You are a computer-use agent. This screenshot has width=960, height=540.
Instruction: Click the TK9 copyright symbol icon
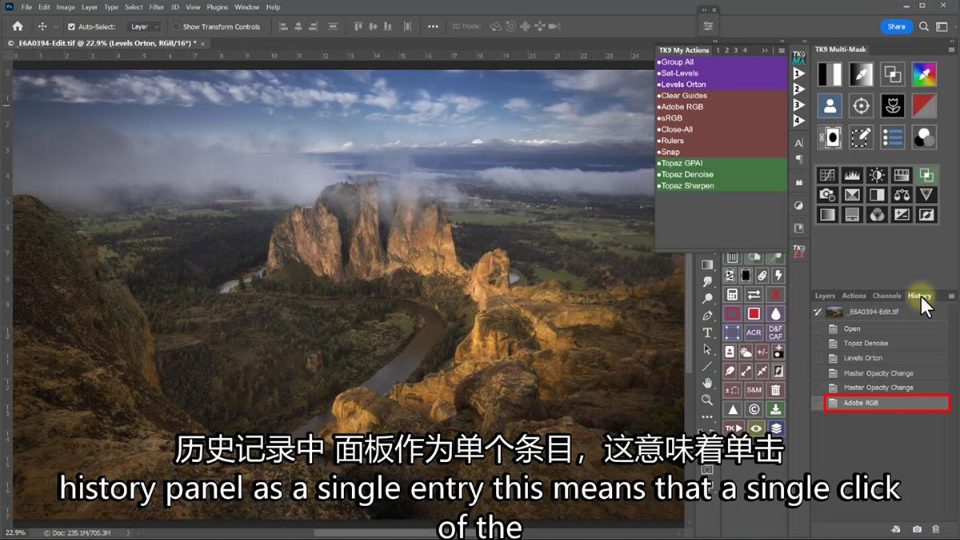754,409
